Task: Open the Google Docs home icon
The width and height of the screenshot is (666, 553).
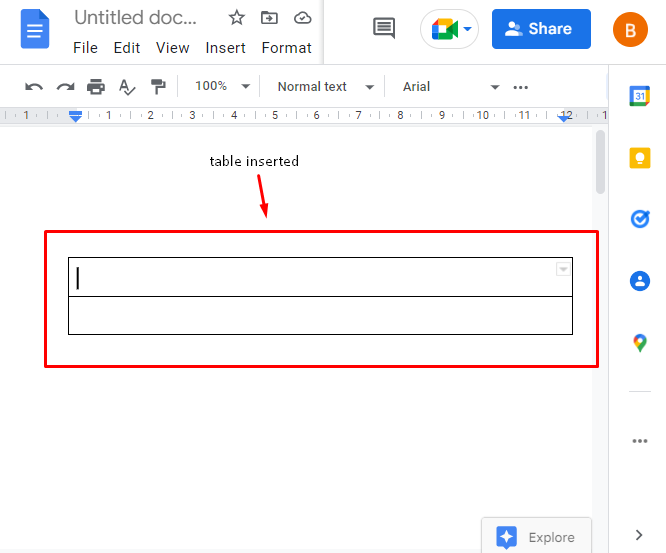Action: pos(35,29)
